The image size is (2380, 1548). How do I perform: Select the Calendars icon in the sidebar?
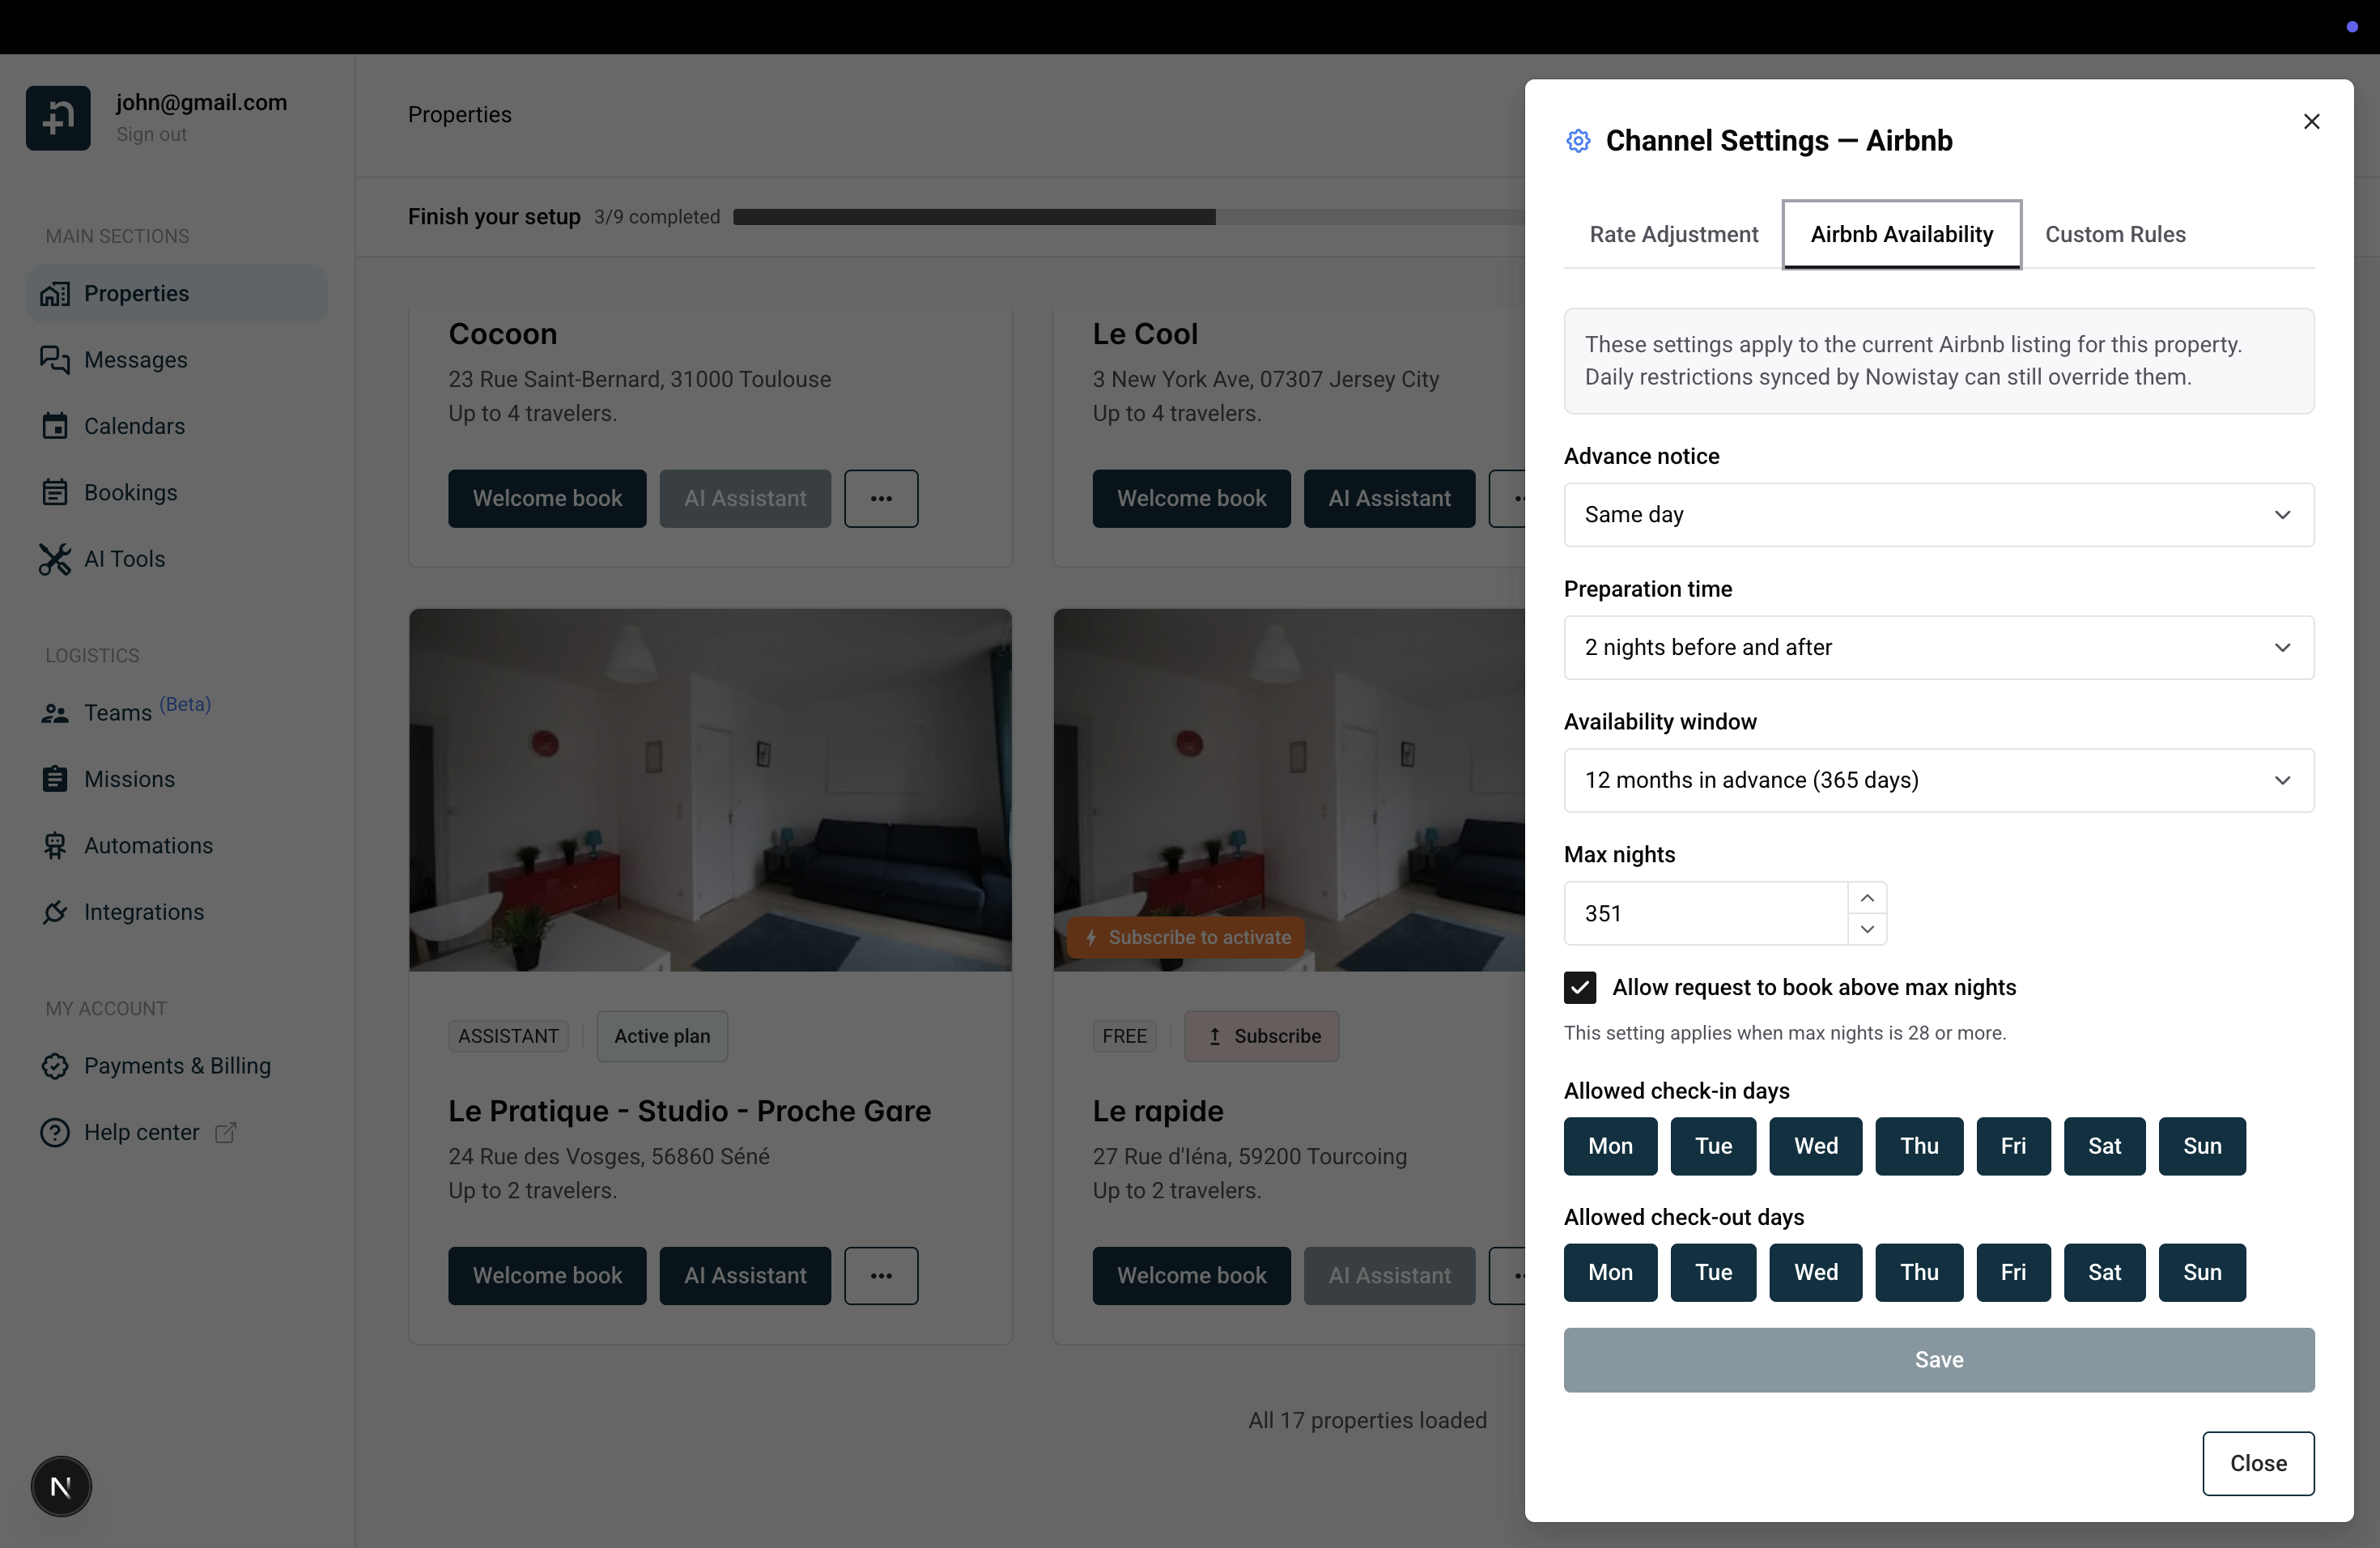[x=56, y=426]
